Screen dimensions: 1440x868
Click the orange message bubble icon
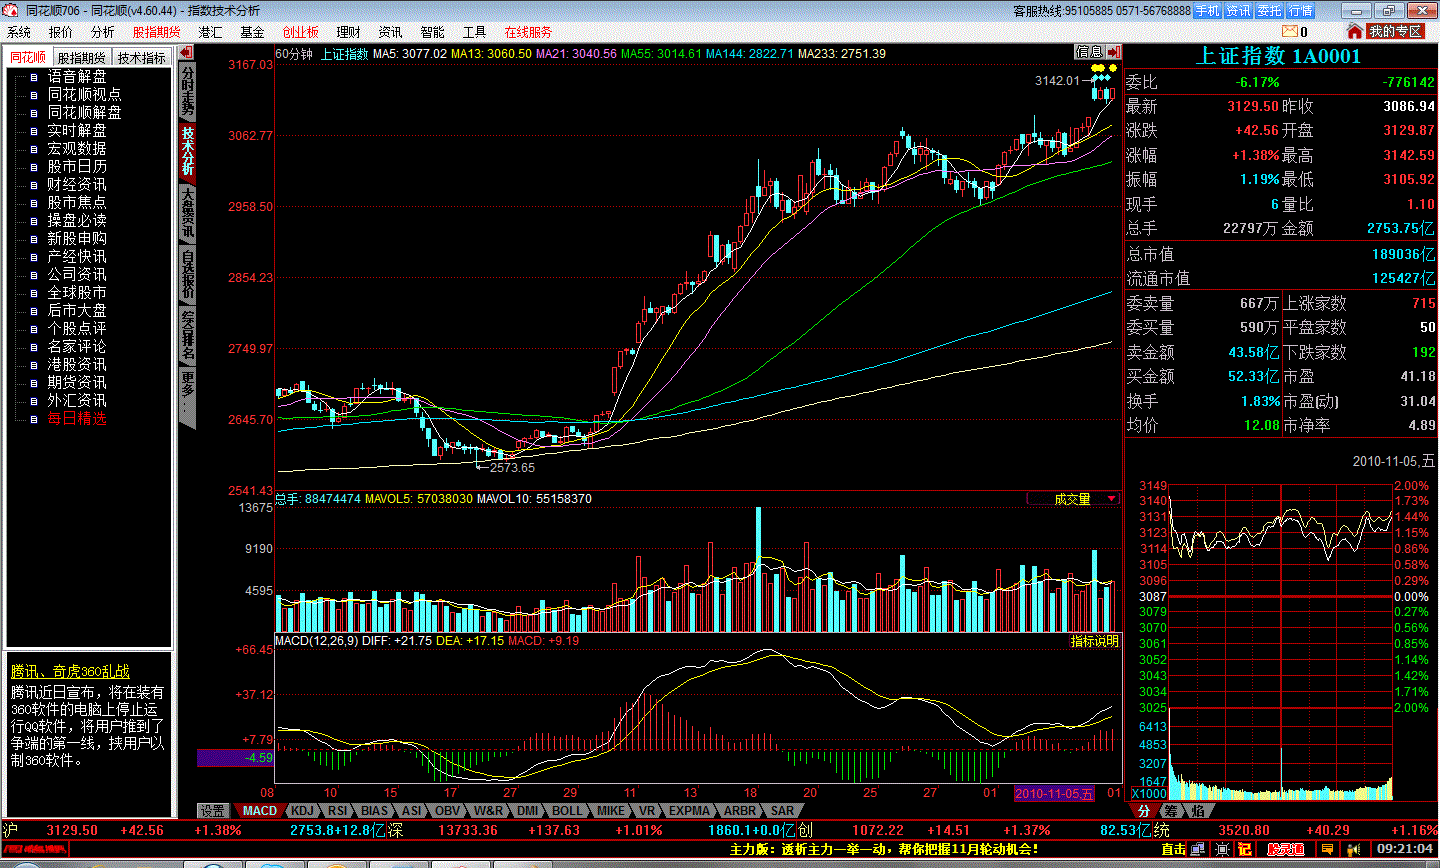(1327, 849)
